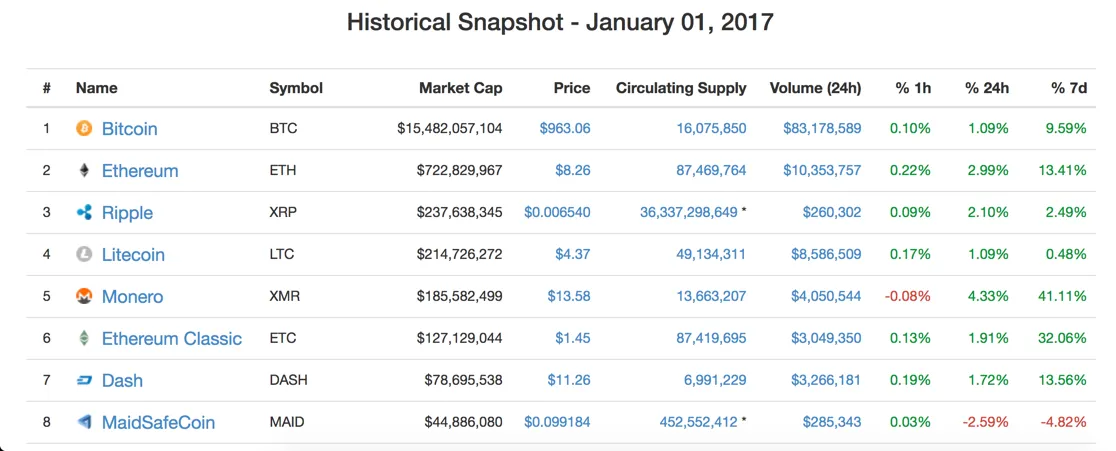
Task: Click the Ethereum Classic green icon
Action: (x=84, y=339)
